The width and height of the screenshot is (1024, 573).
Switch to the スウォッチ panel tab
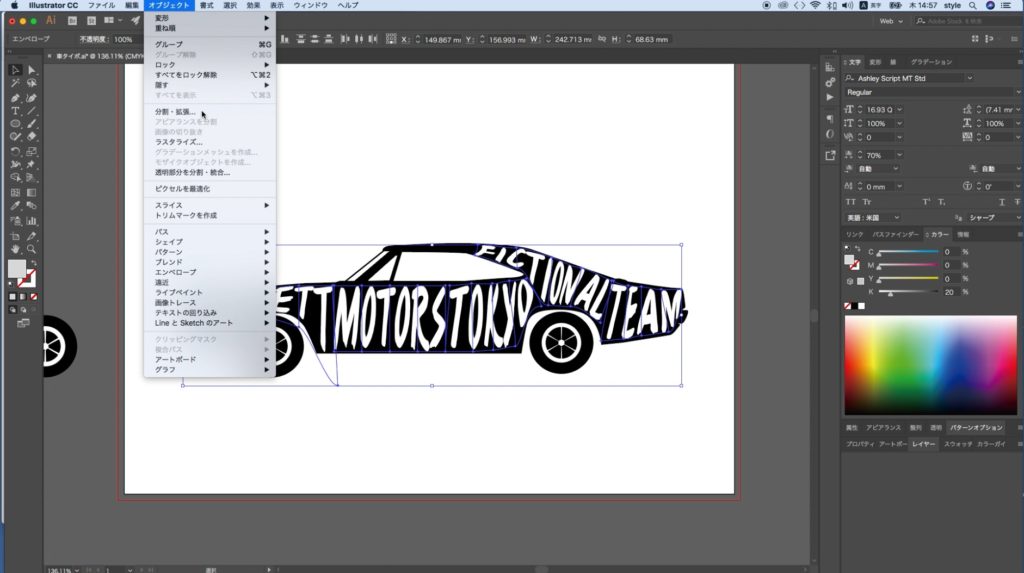click(958, 444)
